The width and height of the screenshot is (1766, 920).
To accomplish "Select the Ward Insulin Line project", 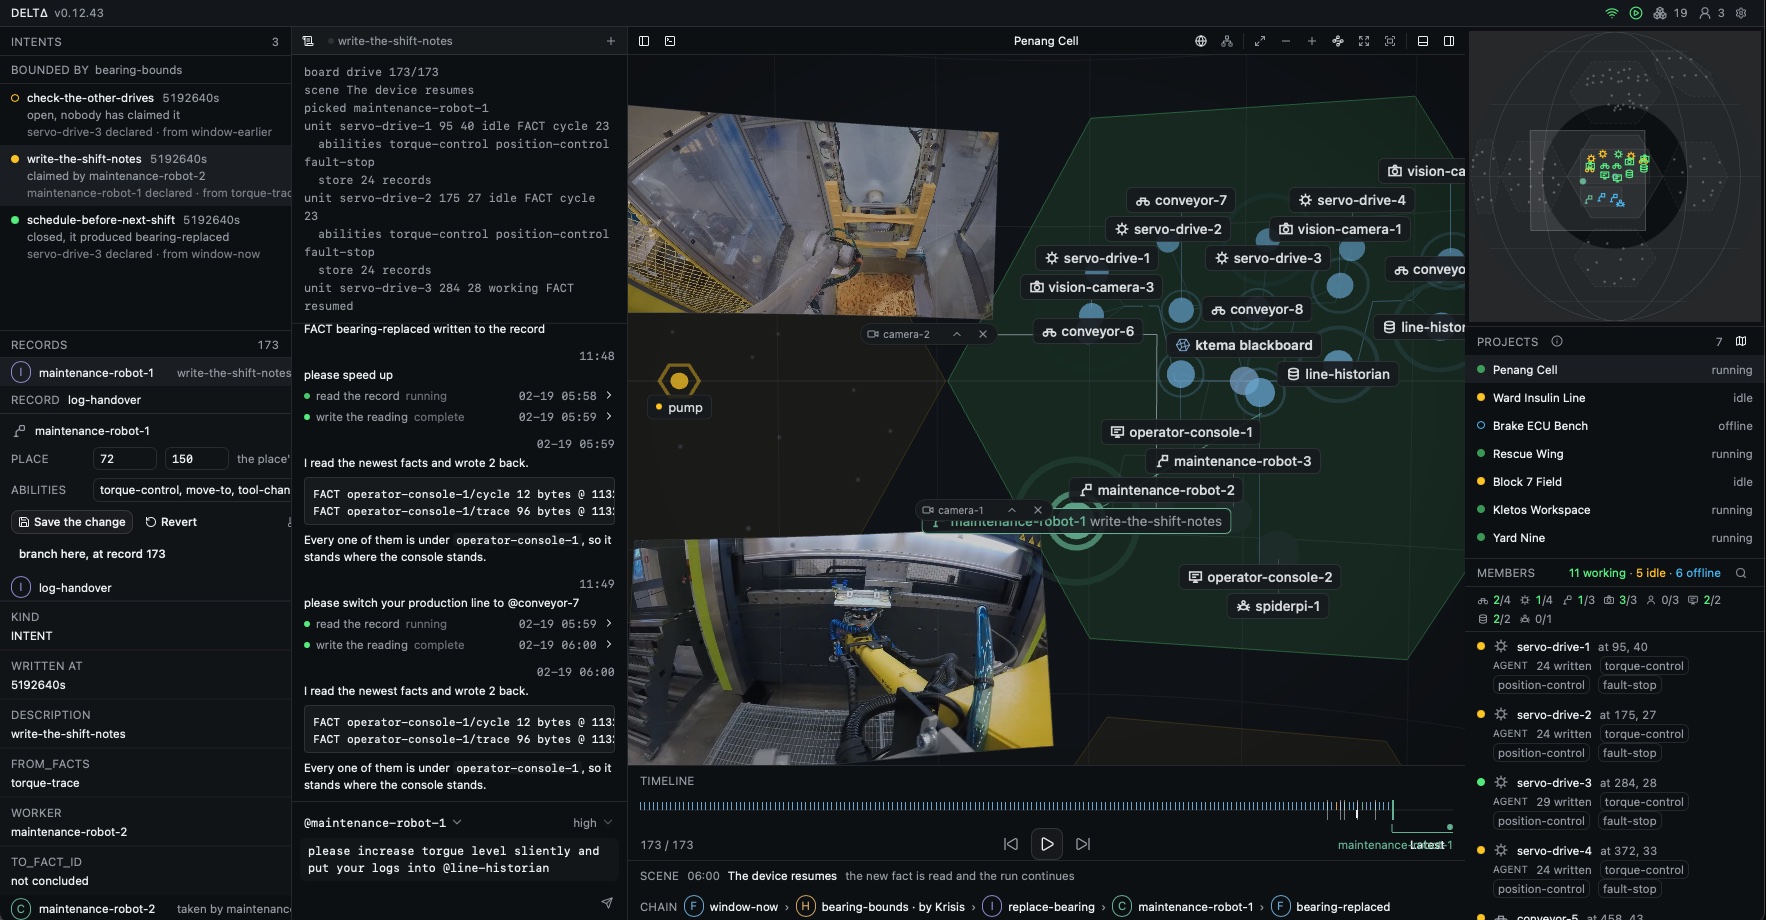I will tap(1615, 398).
